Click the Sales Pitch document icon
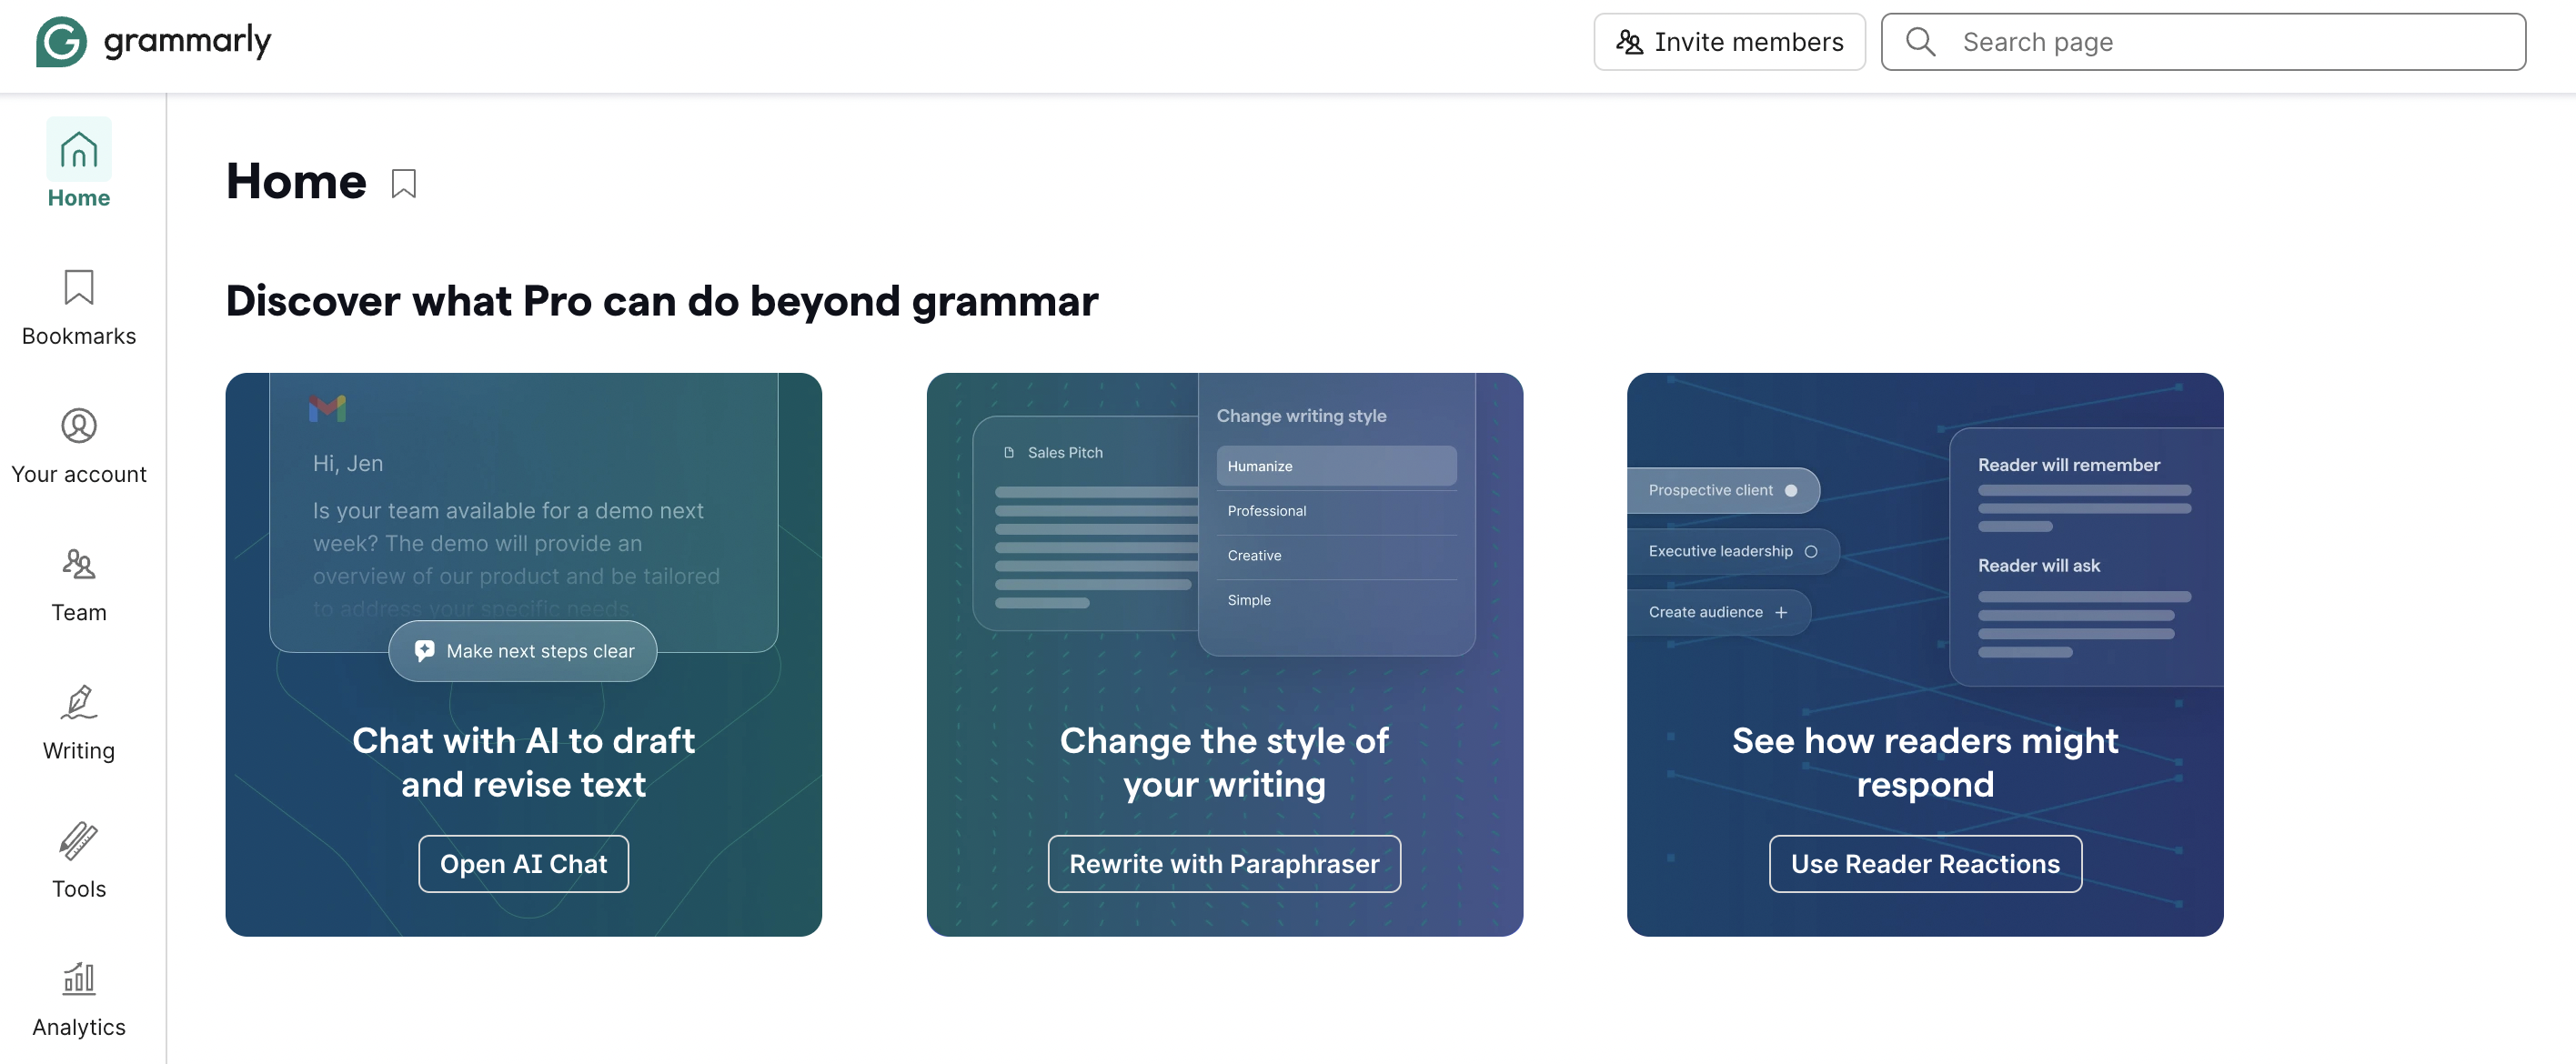The height and width of the screenshot is (1064, 2576). pyautogui.click(x=1009, y=452)
